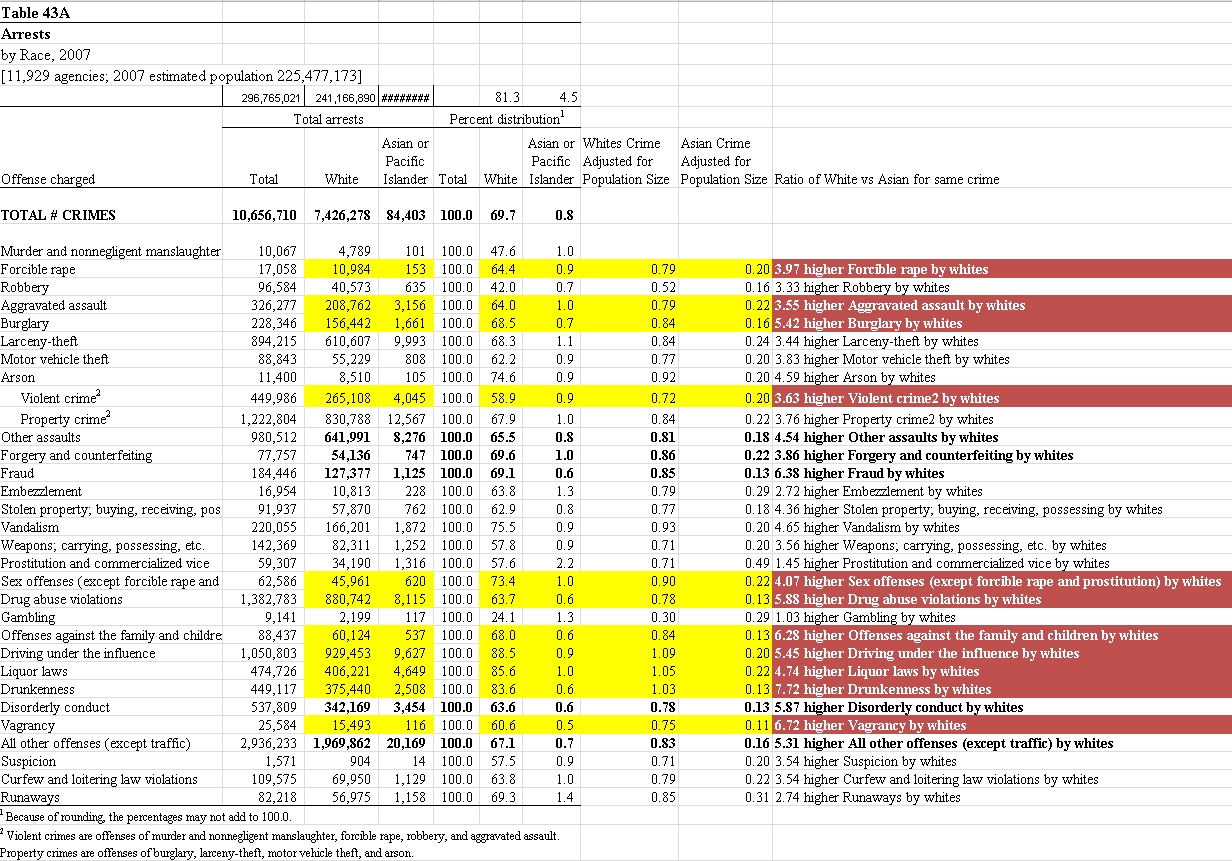Select '3.97 higher Forcible rape by whites'
Viewport: 1232px width, 861px height.
click(x=881, y=269)
